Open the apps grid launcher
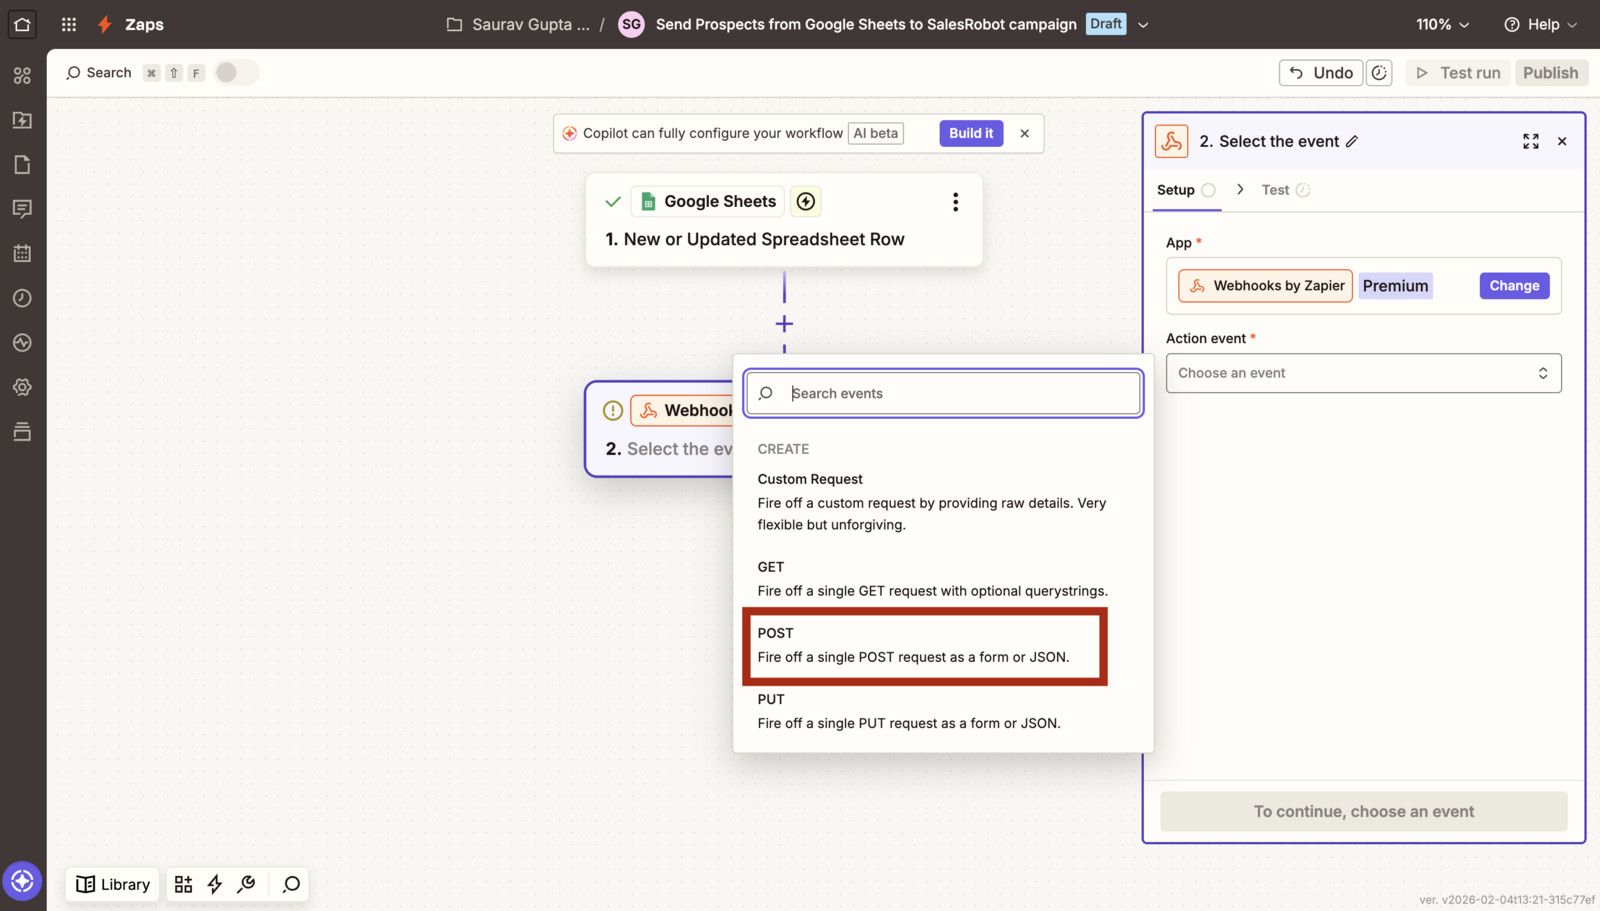The height and width of the screenshot is (911, 1600). (69, 24)
